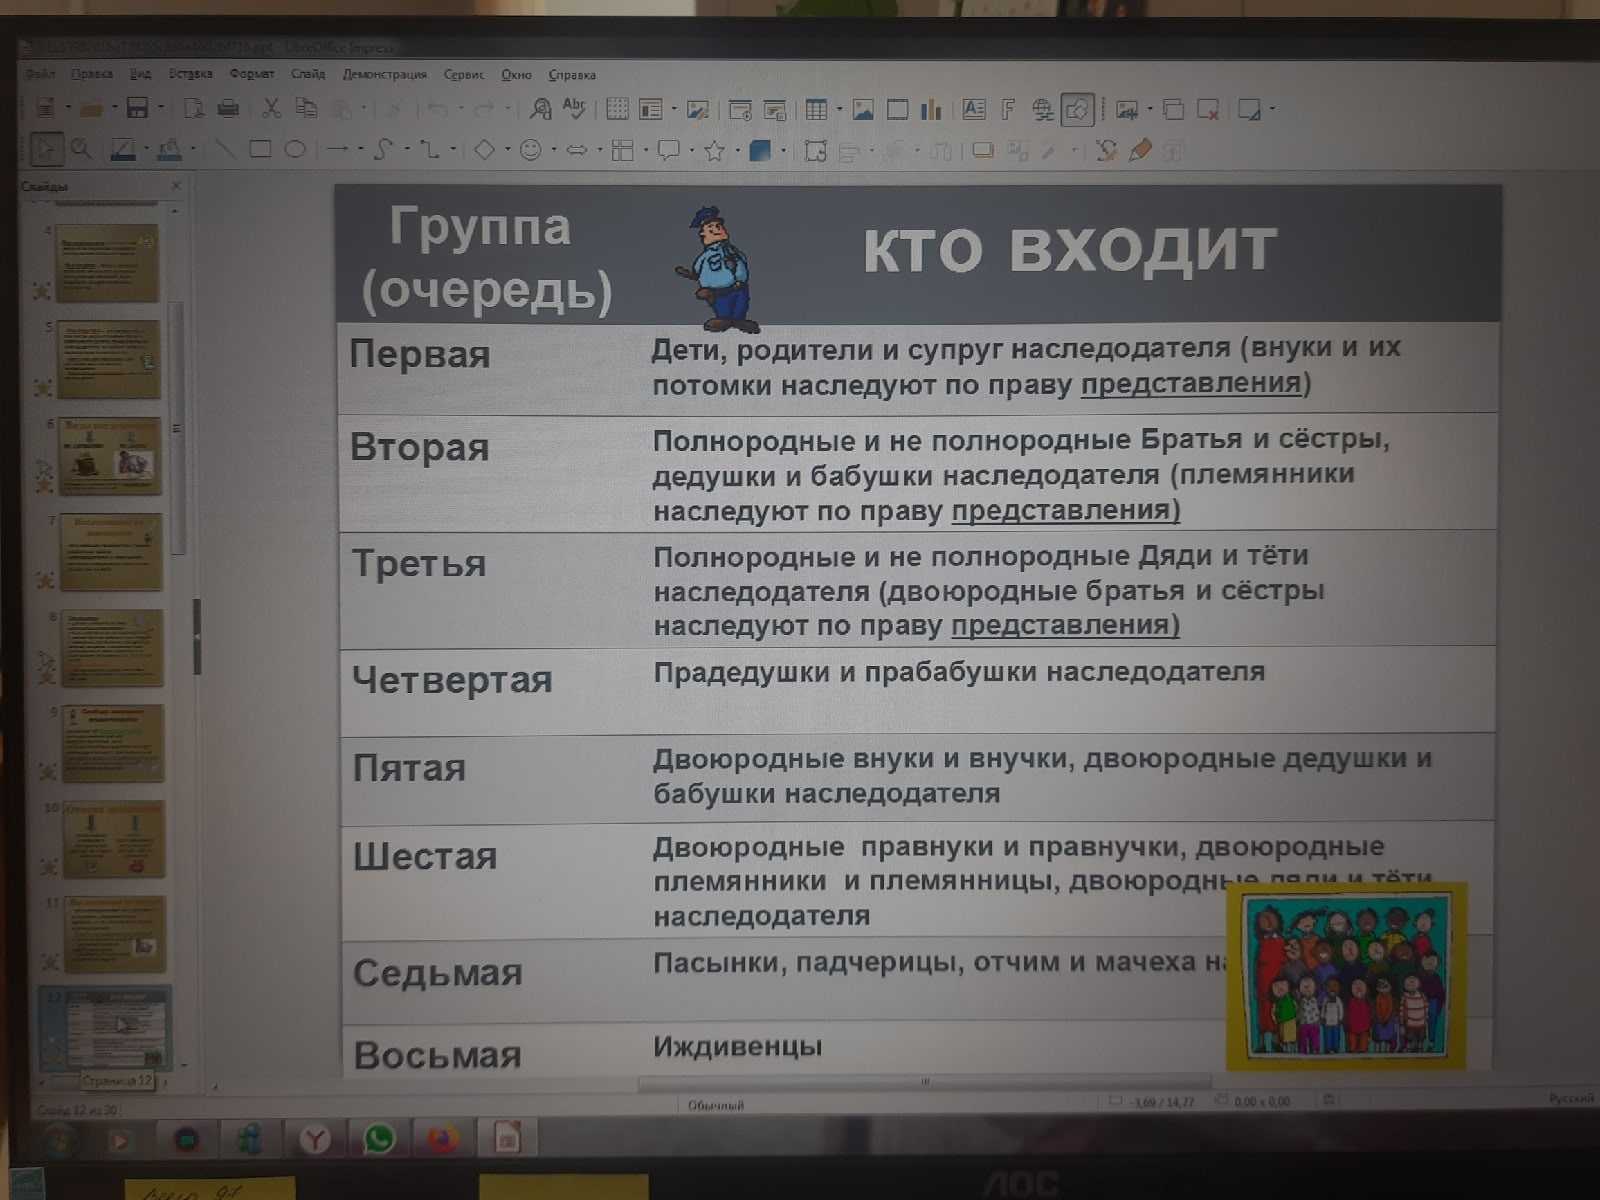Image resolution: width=1600 pixels, height=1200 pixels.
Task: Open the line color tool
Action: (123, 150)
